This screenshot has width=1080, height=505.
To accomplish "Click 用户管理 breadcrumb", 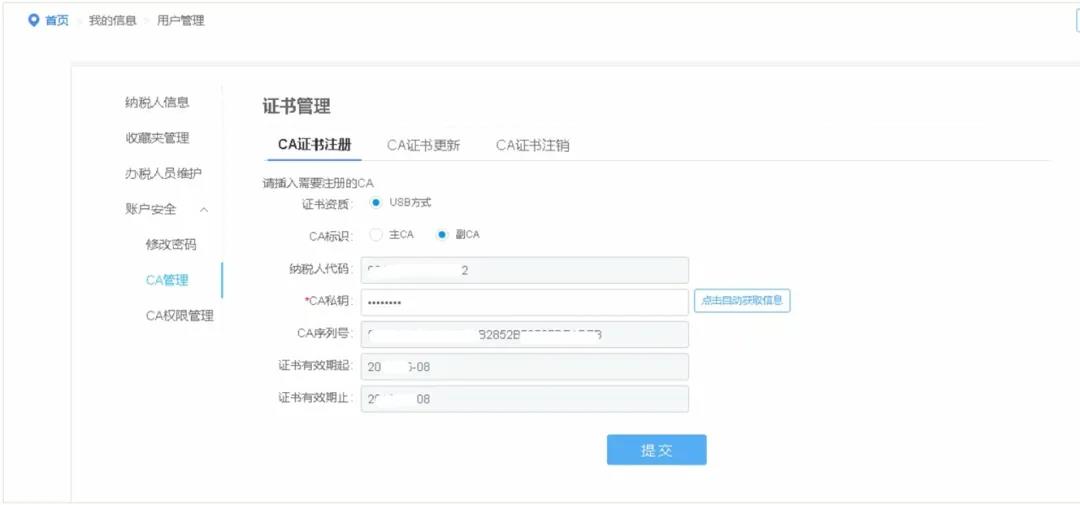I will [x=180, y=21].
